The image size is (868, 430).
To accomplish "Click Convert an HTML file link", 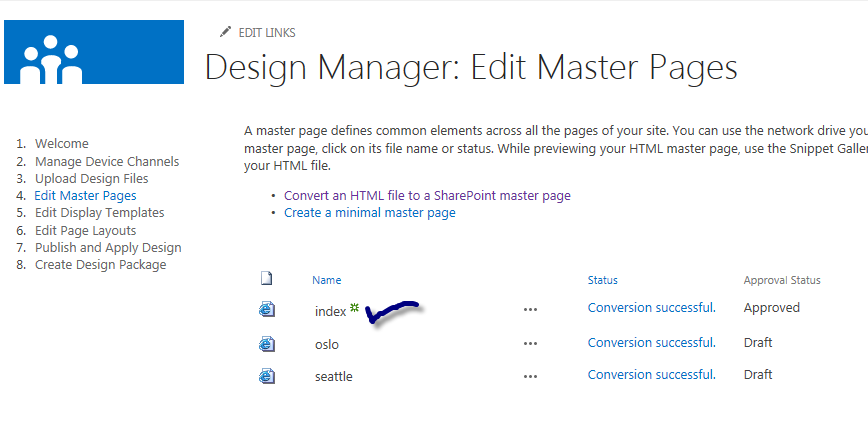I will (427, 196).
